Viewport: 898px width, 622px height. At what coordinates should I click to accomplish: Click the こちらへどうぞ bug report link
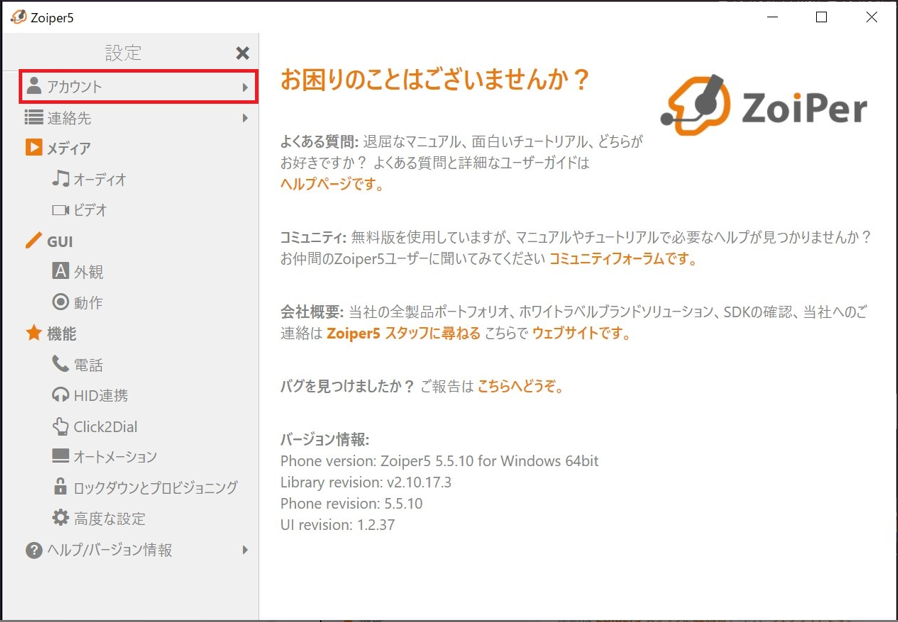[521, 387]
